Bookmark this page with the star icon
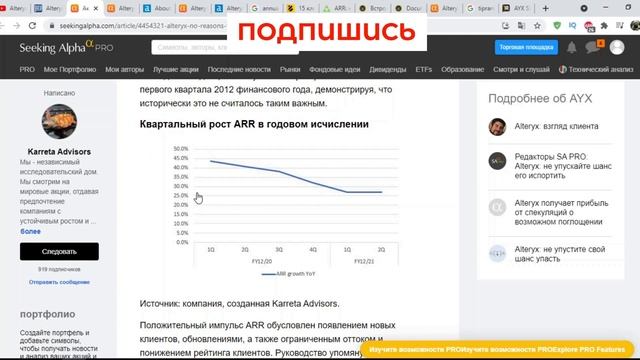Image resolution: width=640 pixels, height=360 pixels. pyautogui.click(x=537, y=26)
